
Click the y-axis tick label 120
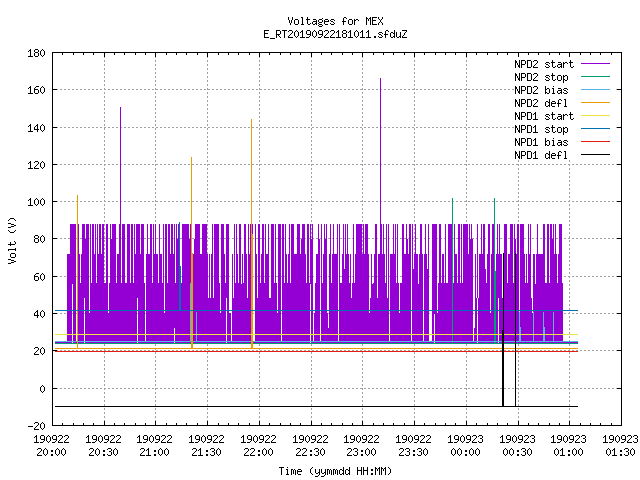[x=36, y=165]
